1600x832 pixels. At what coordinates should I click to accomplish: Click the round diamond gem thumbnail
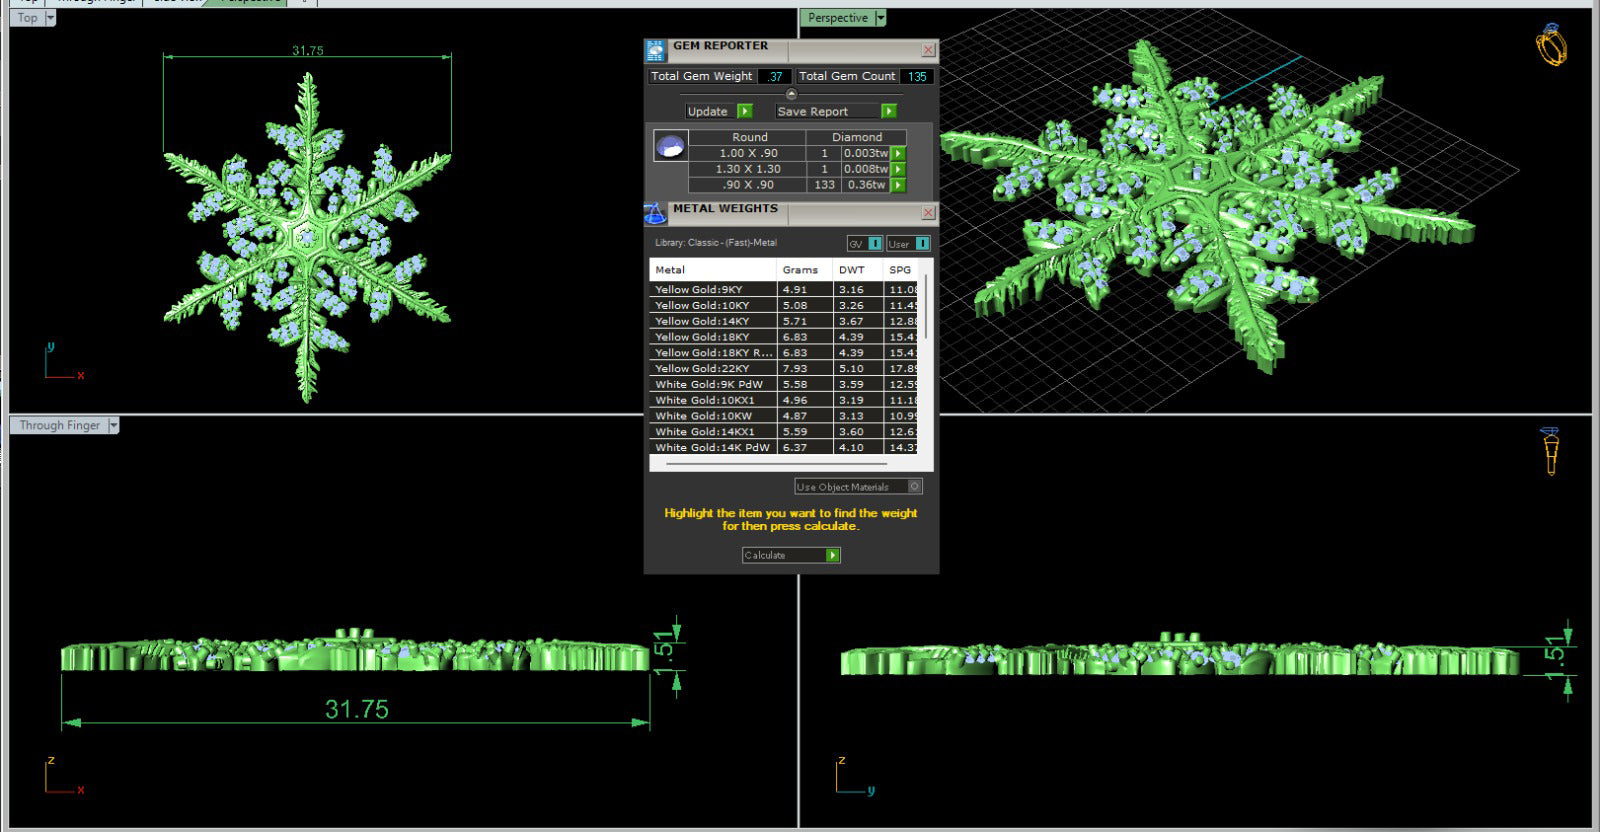[670, 147]
